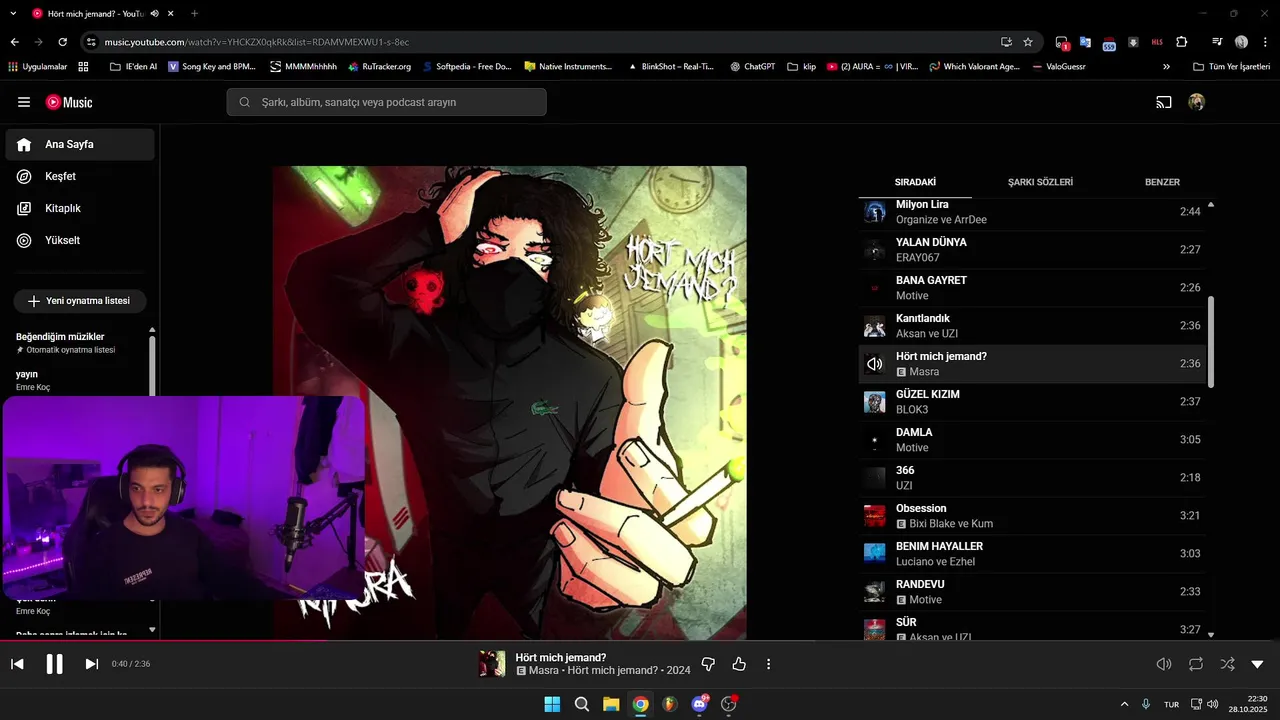Play YALAN DÜNYA by ERAY067
This screenshot has width=1280, height=720.
point(1032,250)
